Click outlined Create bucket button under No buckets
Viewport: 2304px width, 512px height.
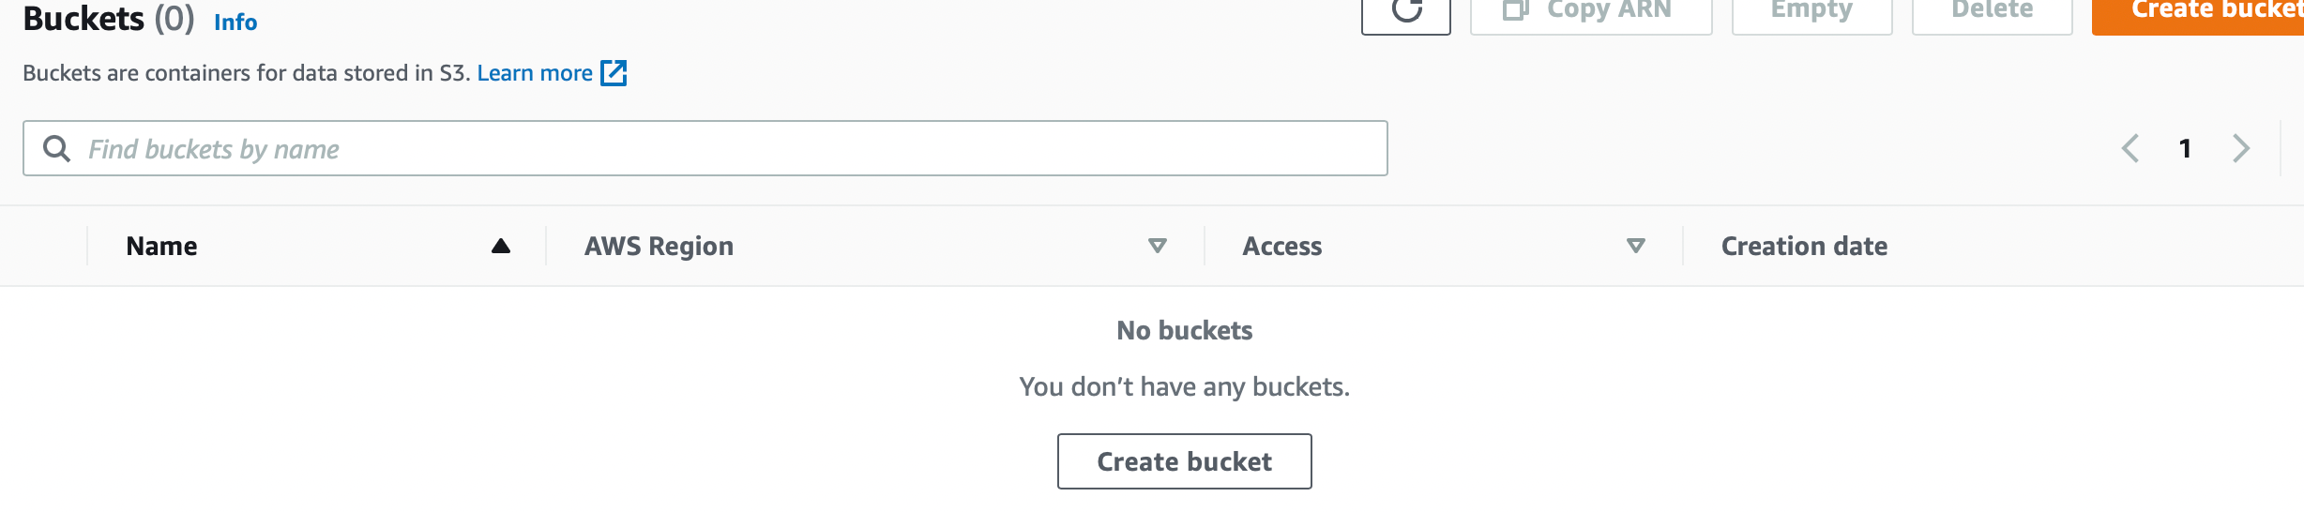click(x=1184, y=461)
